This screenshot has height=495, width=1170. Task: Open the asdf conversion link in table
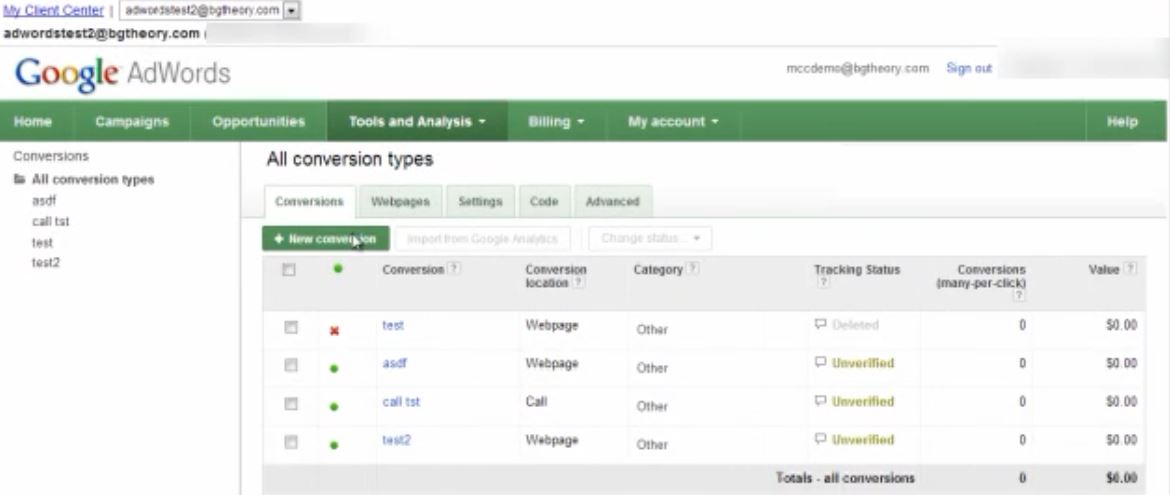click(394, 364)
